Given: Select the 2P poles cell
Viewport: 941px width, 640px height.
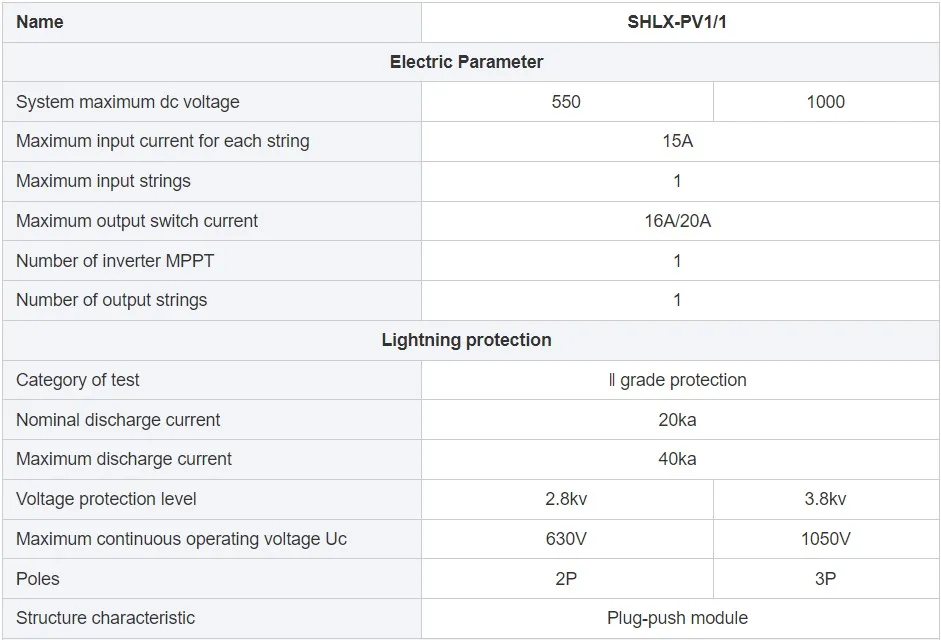Looking at the screenshot, I should pos(566,579).
